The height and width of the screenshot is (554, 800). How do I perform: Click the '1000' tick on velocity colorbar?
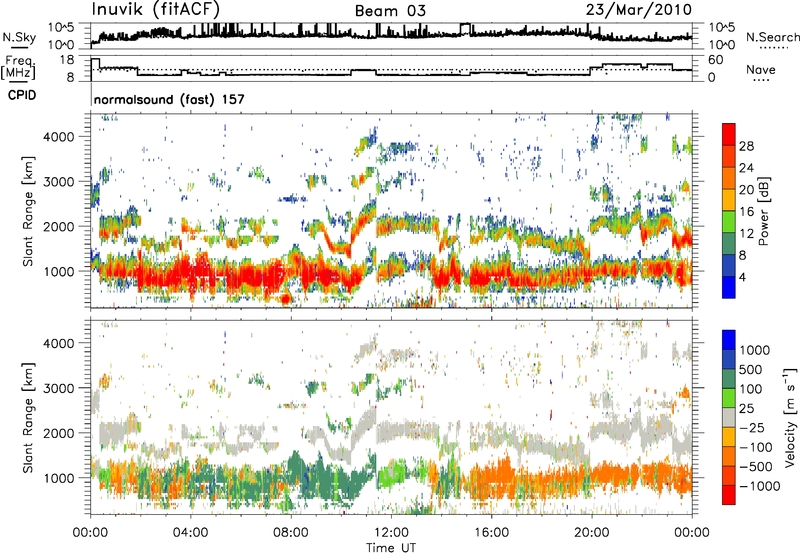pyautogui.click(x=755, y=350)
